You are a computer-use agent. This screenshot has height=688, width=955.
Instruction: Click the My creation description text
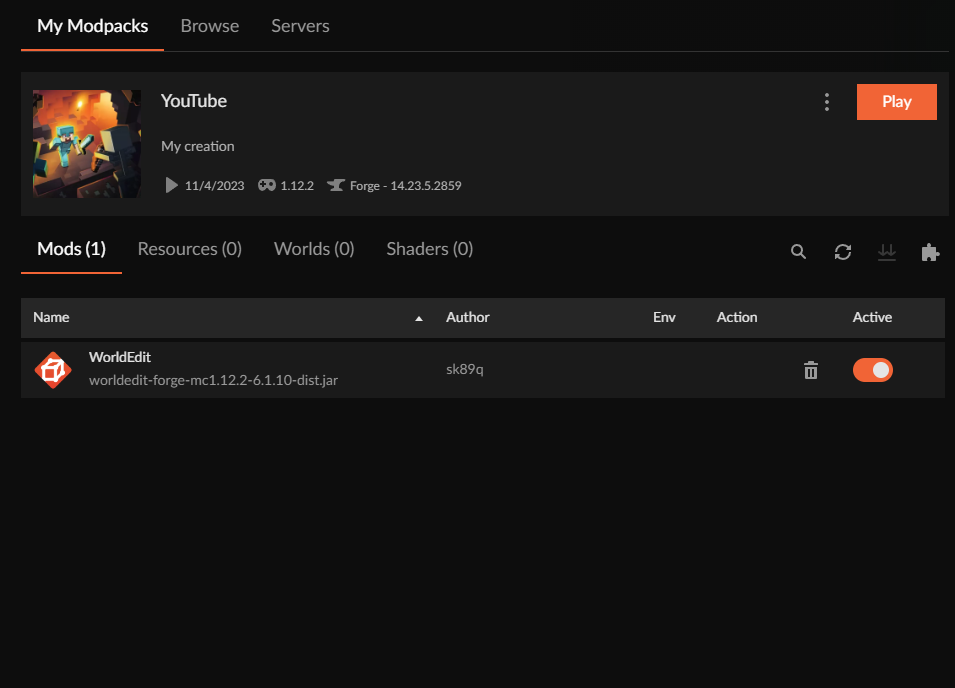tap(197, 146)
